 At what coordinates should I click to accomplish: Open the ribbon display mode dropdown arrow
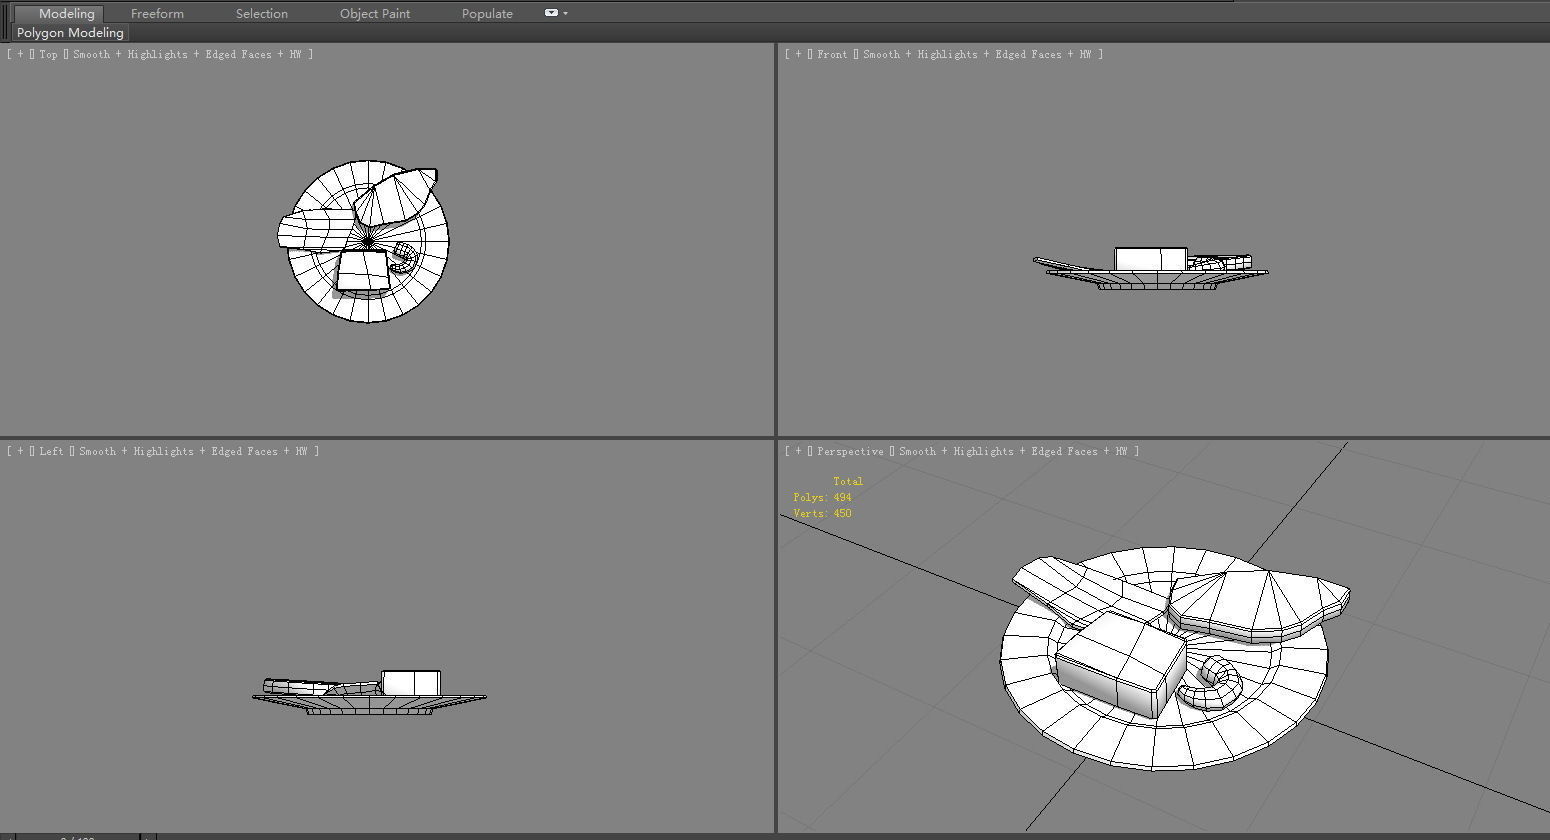tap(565, 14)
